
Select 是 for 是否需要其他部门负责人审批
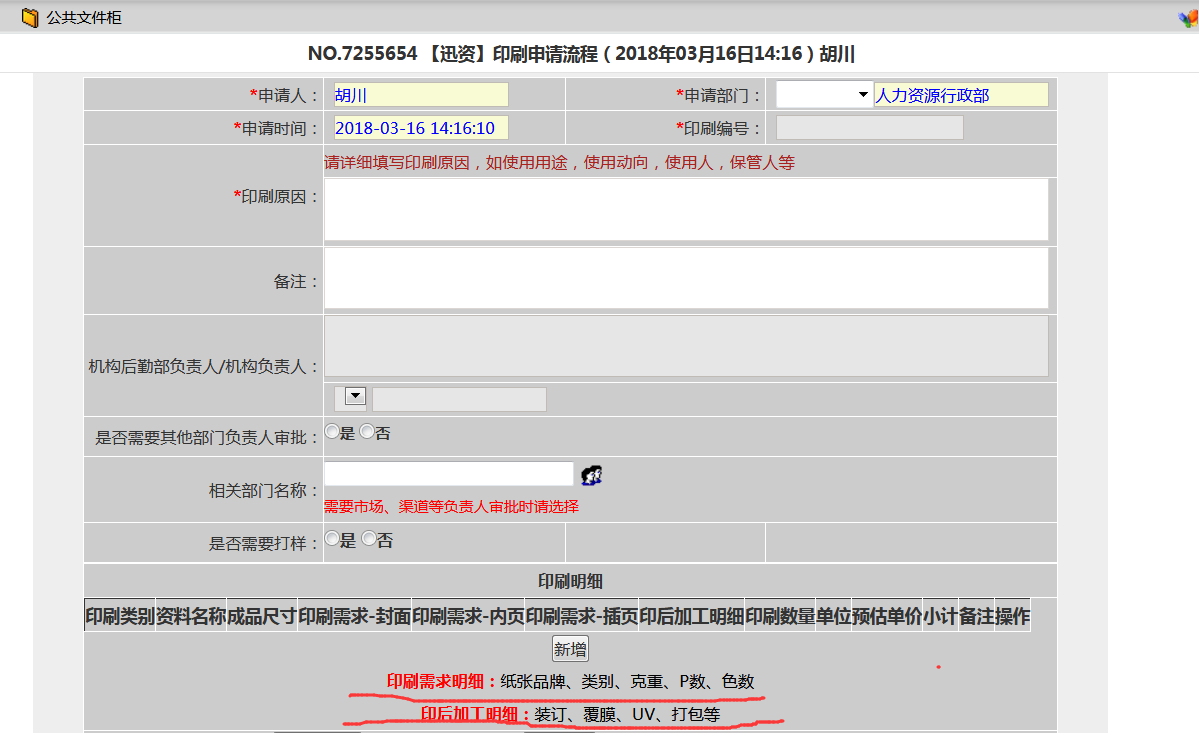pos(331,430)
